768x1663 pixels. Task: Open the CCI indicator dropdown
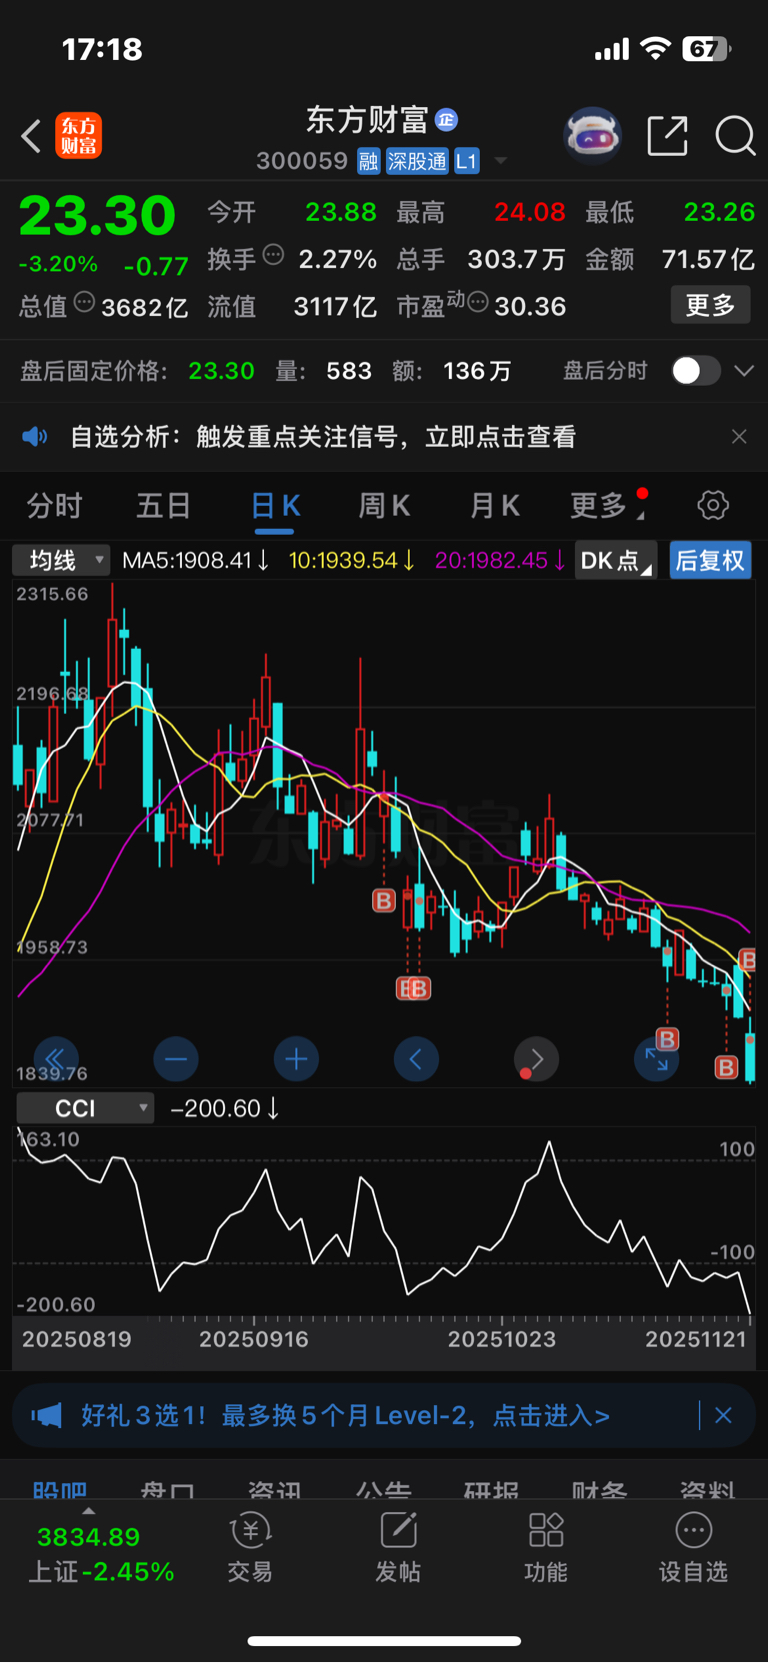85,1108
